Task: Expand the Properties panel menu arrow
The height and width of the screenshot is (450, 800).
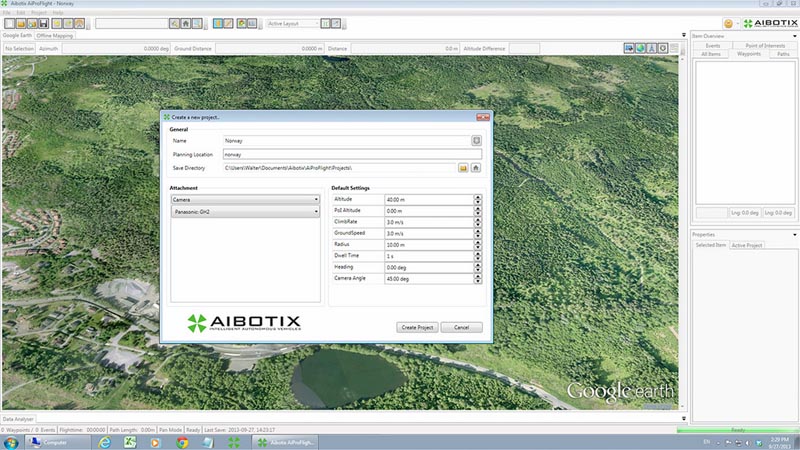Action: [794, 235]
